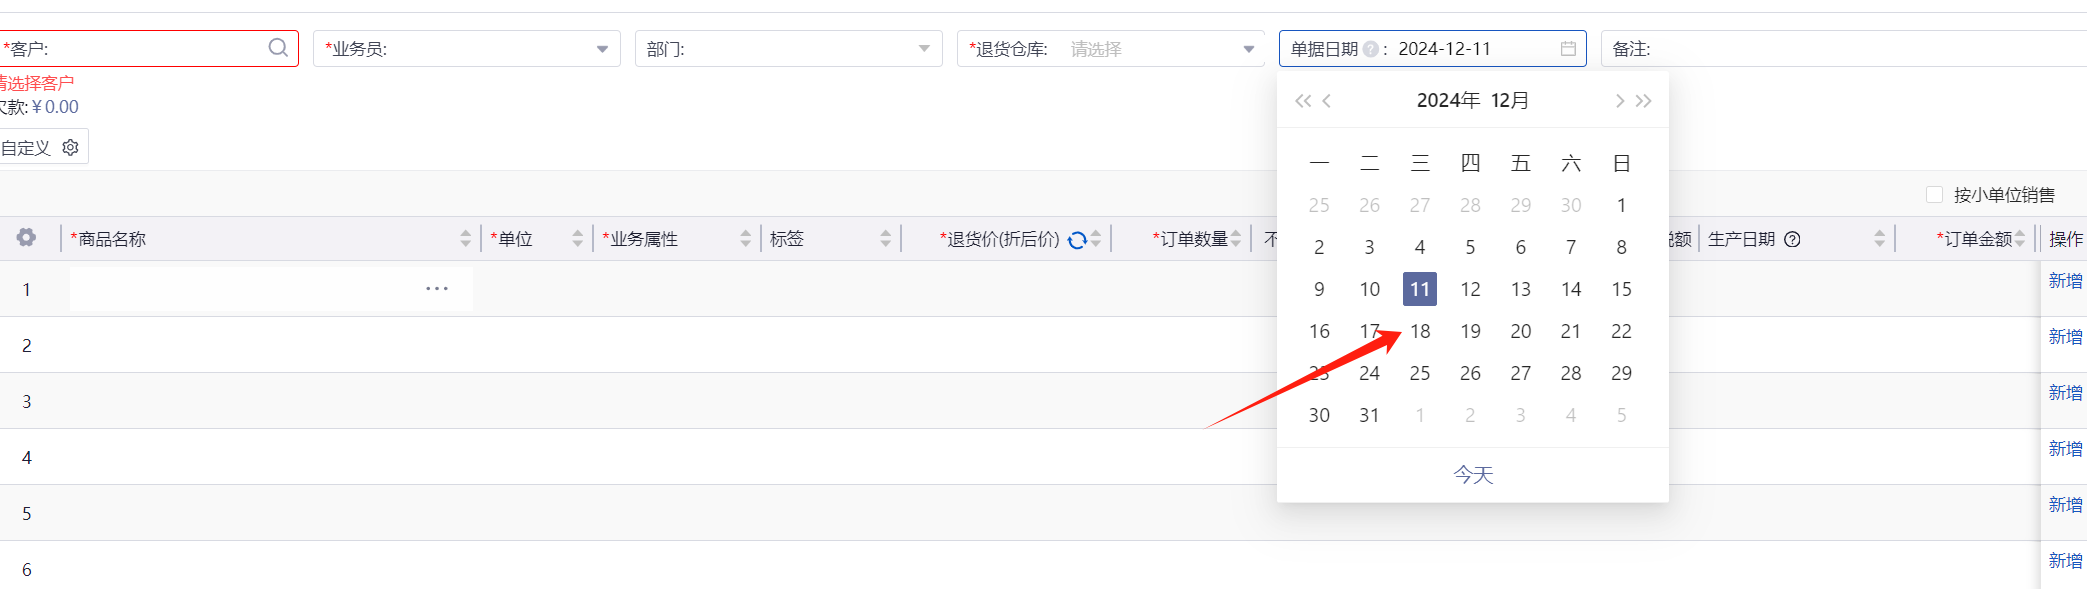2087x589 pixels.
Task: Select December 18 in the calendar
Action: tap(1420, 331)
